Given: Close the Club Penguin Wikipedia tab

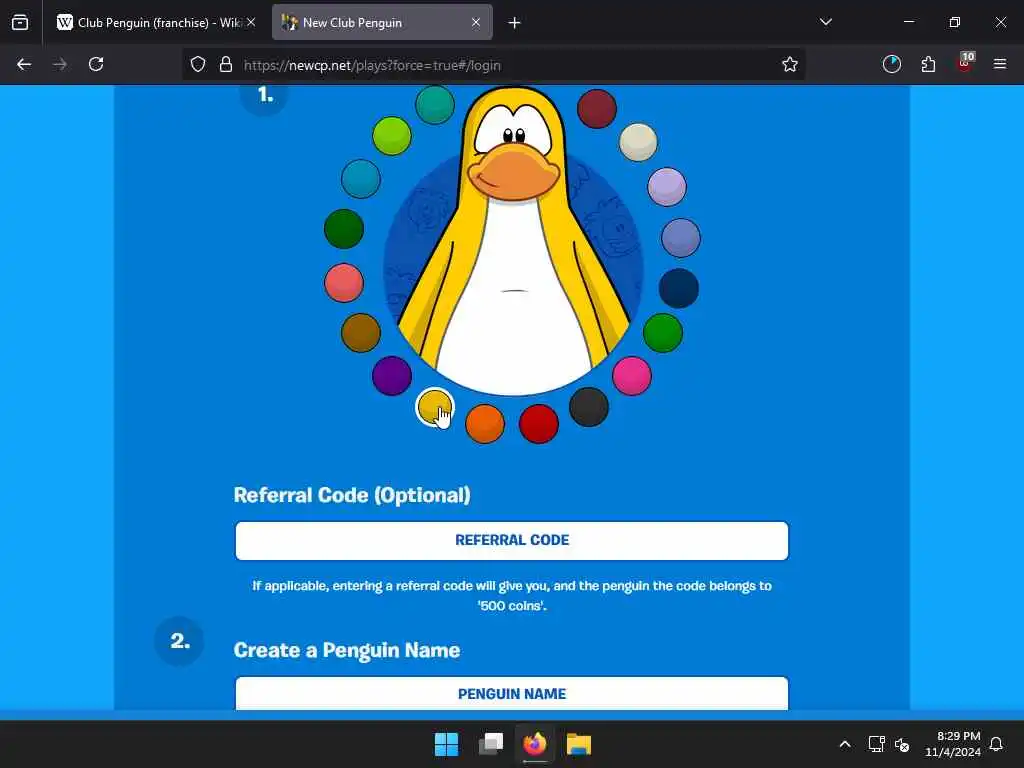Looking at the screenshot, I should (251, 22).
